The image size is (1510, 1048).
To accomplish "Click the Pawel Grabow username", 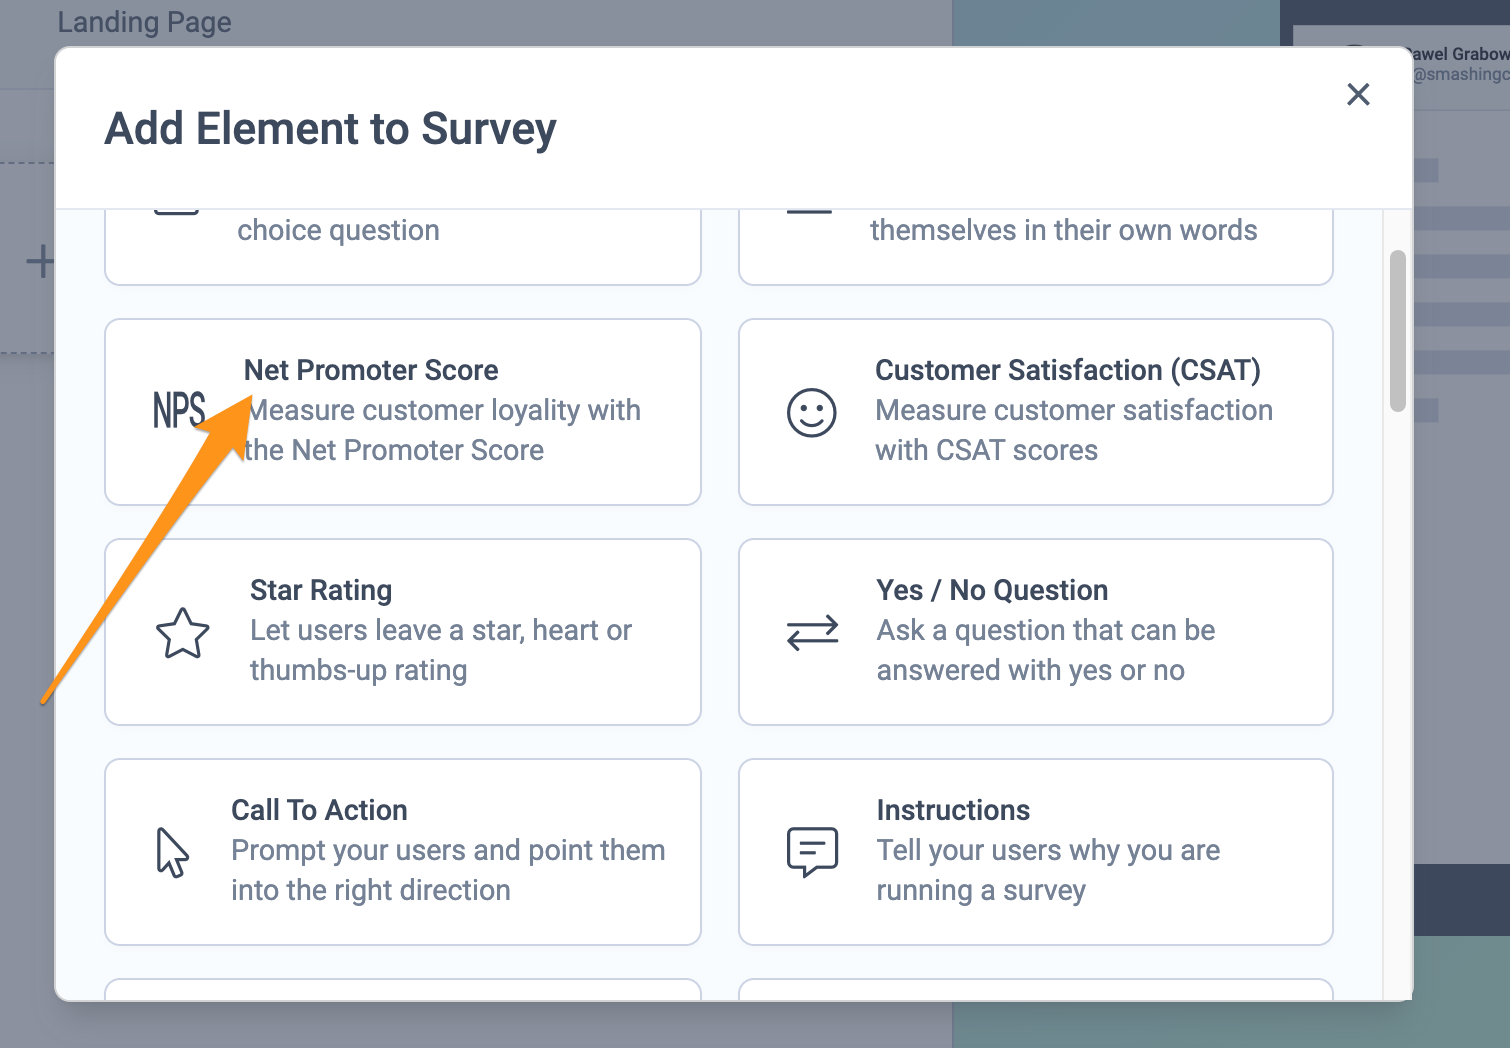I will tap(1457, 54).
